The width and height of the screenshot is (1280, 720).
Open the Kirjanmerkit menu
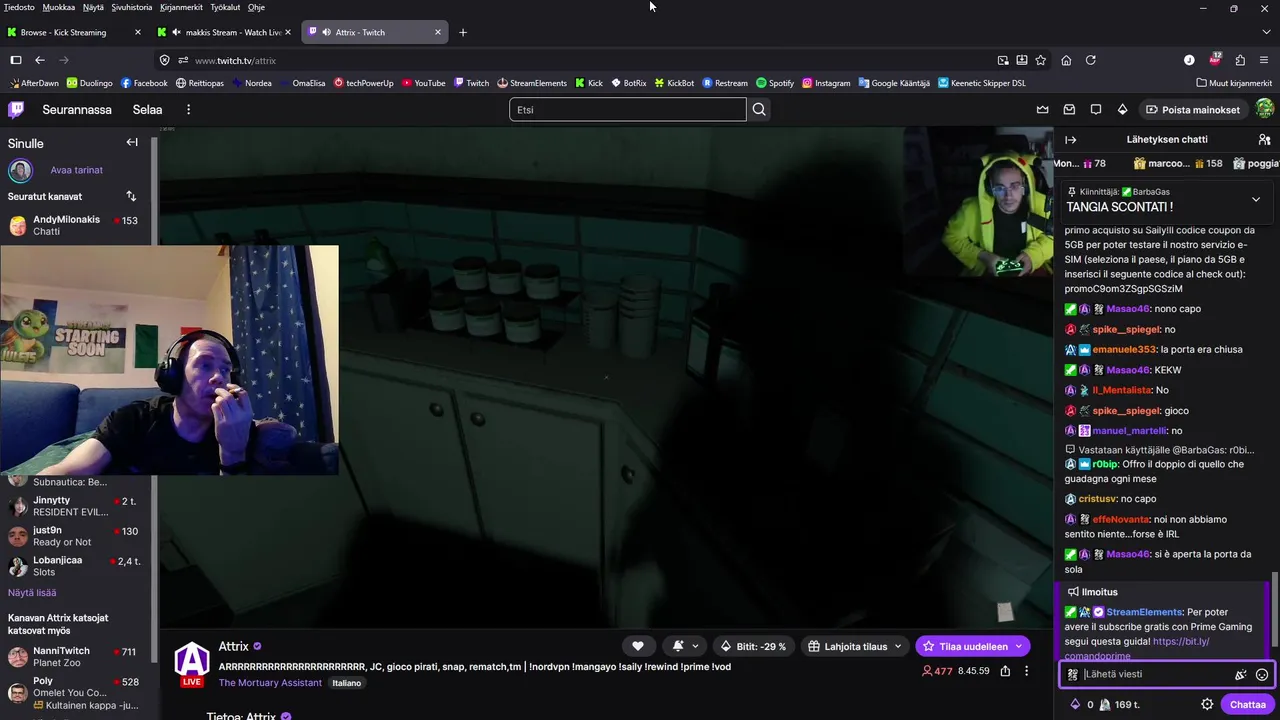click(x=180, y=7)
